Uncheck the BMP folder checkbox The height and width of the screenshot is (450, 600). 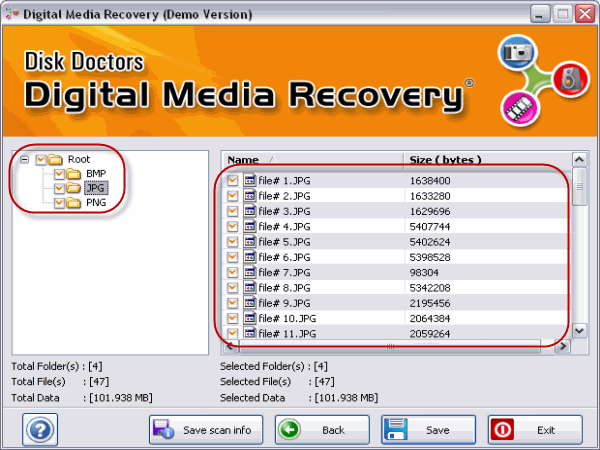[x=59, y=174]
